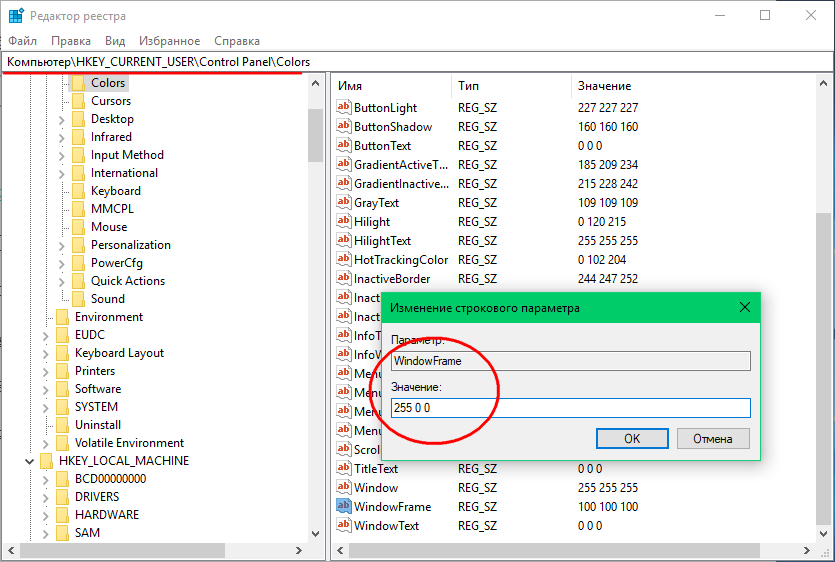Click the registry path address bar
Image resolution: width=835 pixels, height=562 pixels.
[418, 62]
